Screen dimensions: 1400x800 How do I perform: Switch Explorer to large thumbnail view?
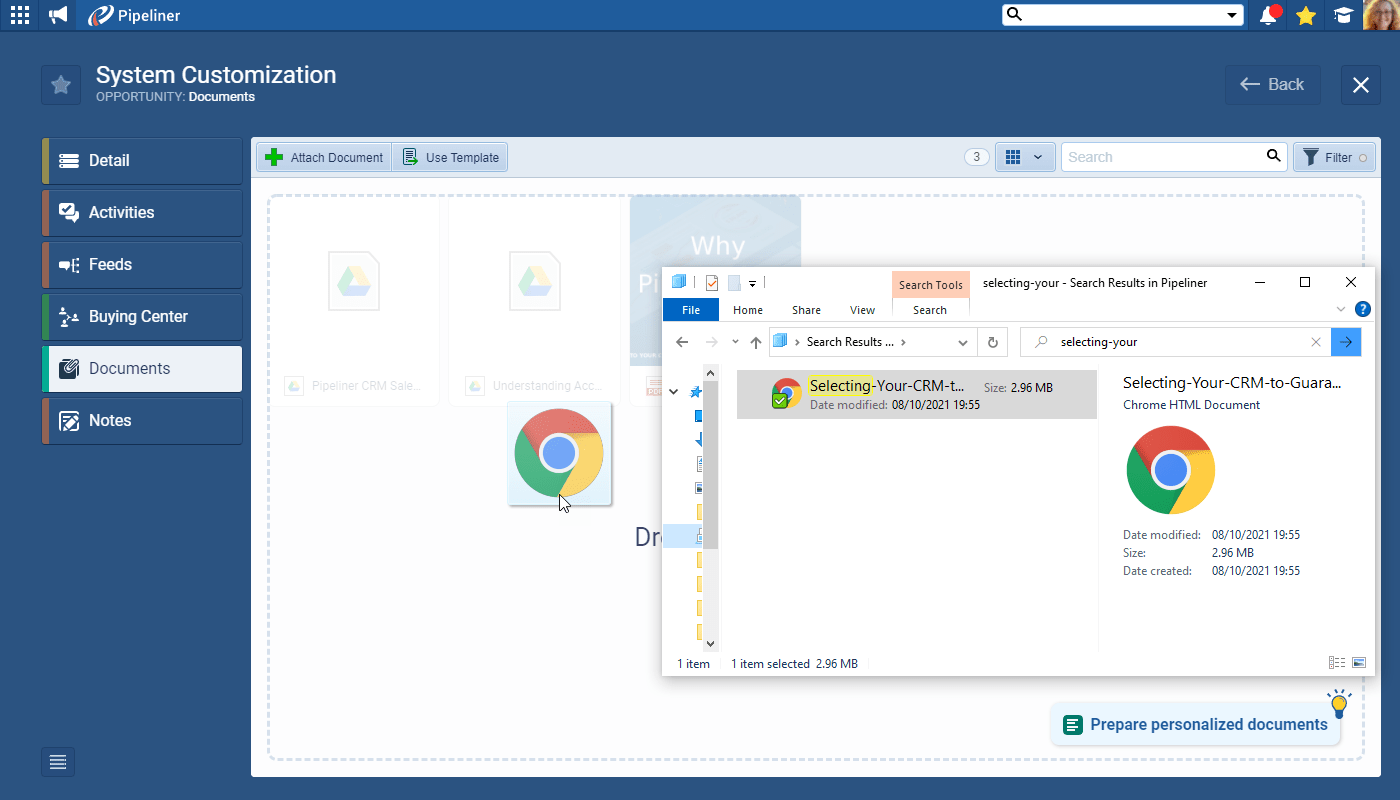click(x=1359, y=662)
